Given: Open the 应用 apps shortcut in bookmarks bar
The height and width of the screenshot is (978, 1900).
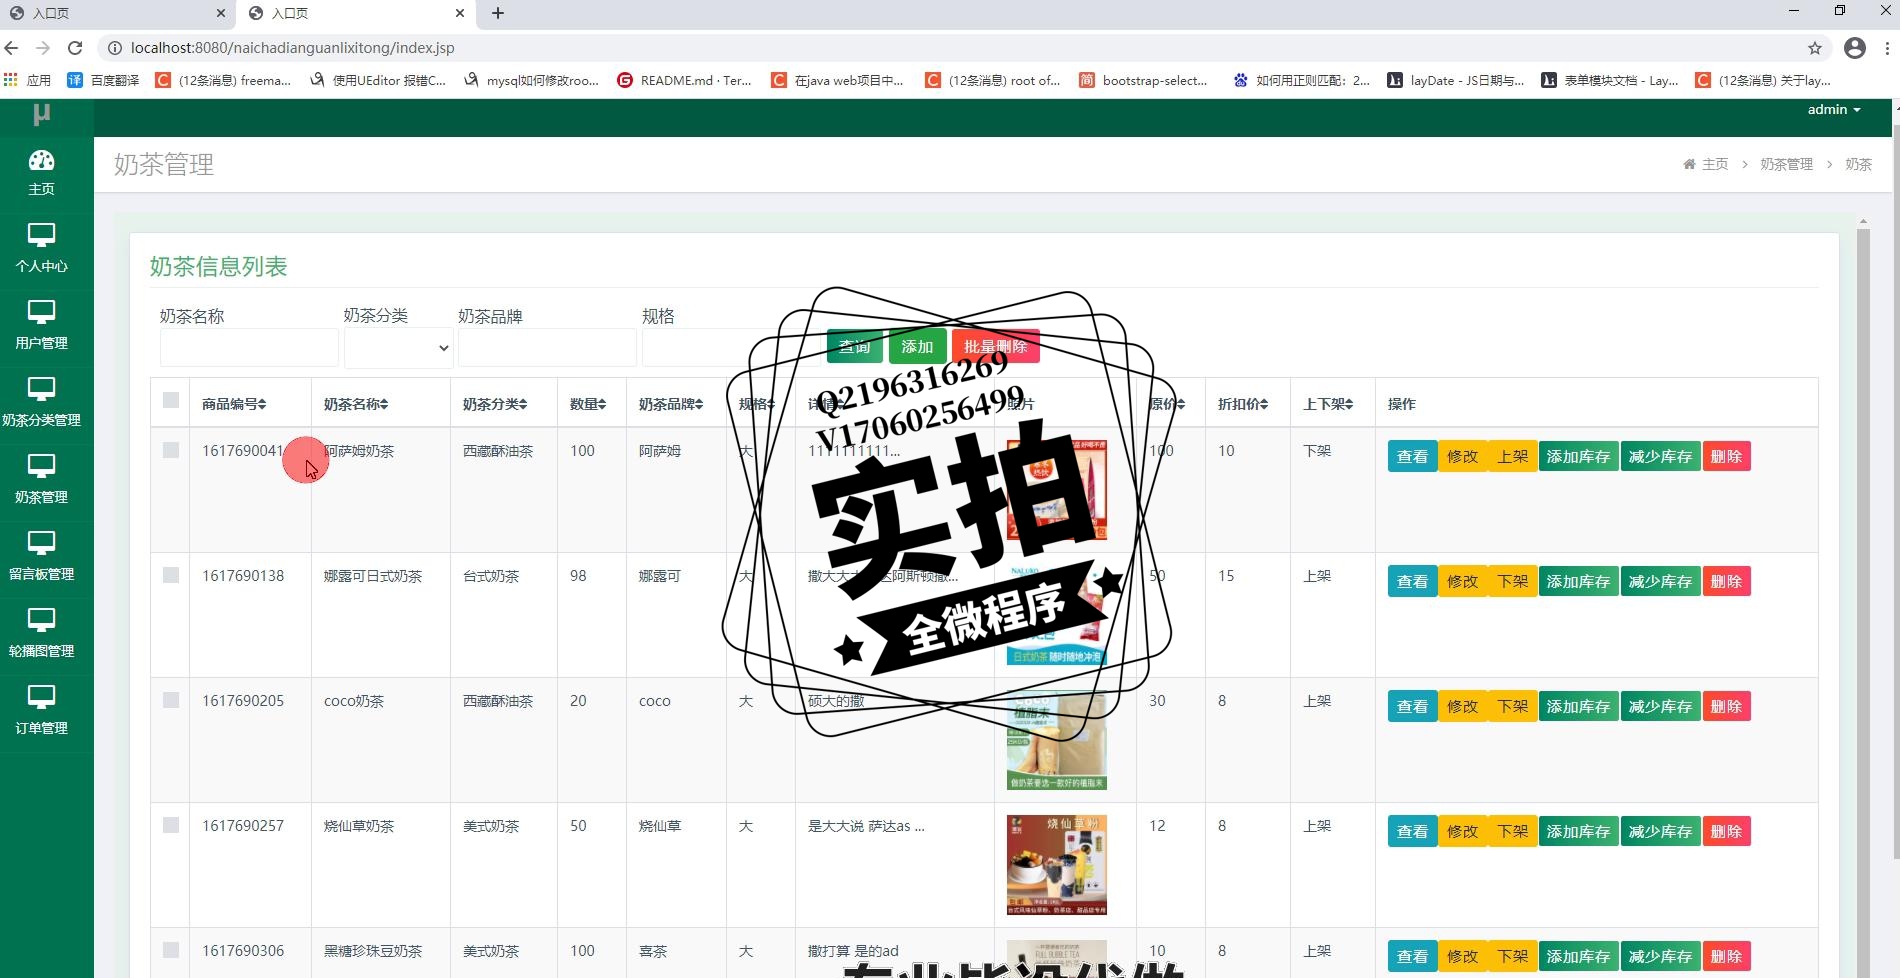Looking at the screenshot, I should pyautogui.click(x=28, y=80).
